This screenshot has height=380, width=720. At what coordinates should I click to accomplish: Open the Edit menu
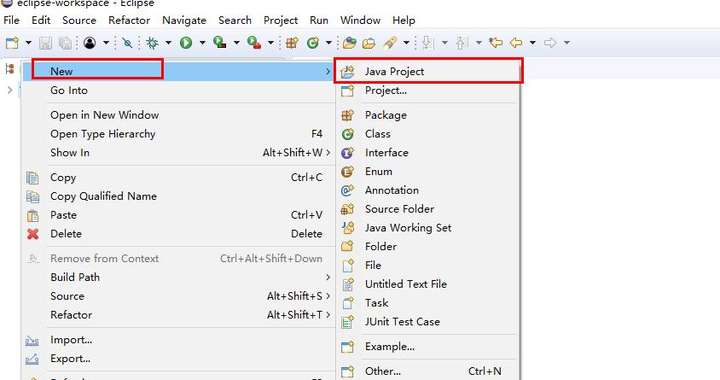tap(41, 20)
